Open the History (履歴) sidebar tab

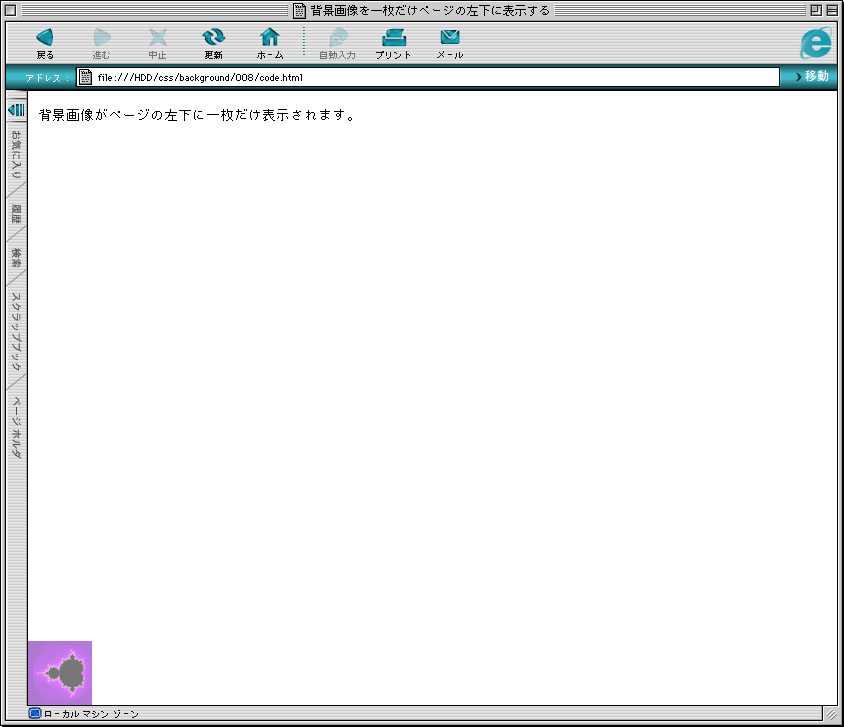[x=16, y=214]
